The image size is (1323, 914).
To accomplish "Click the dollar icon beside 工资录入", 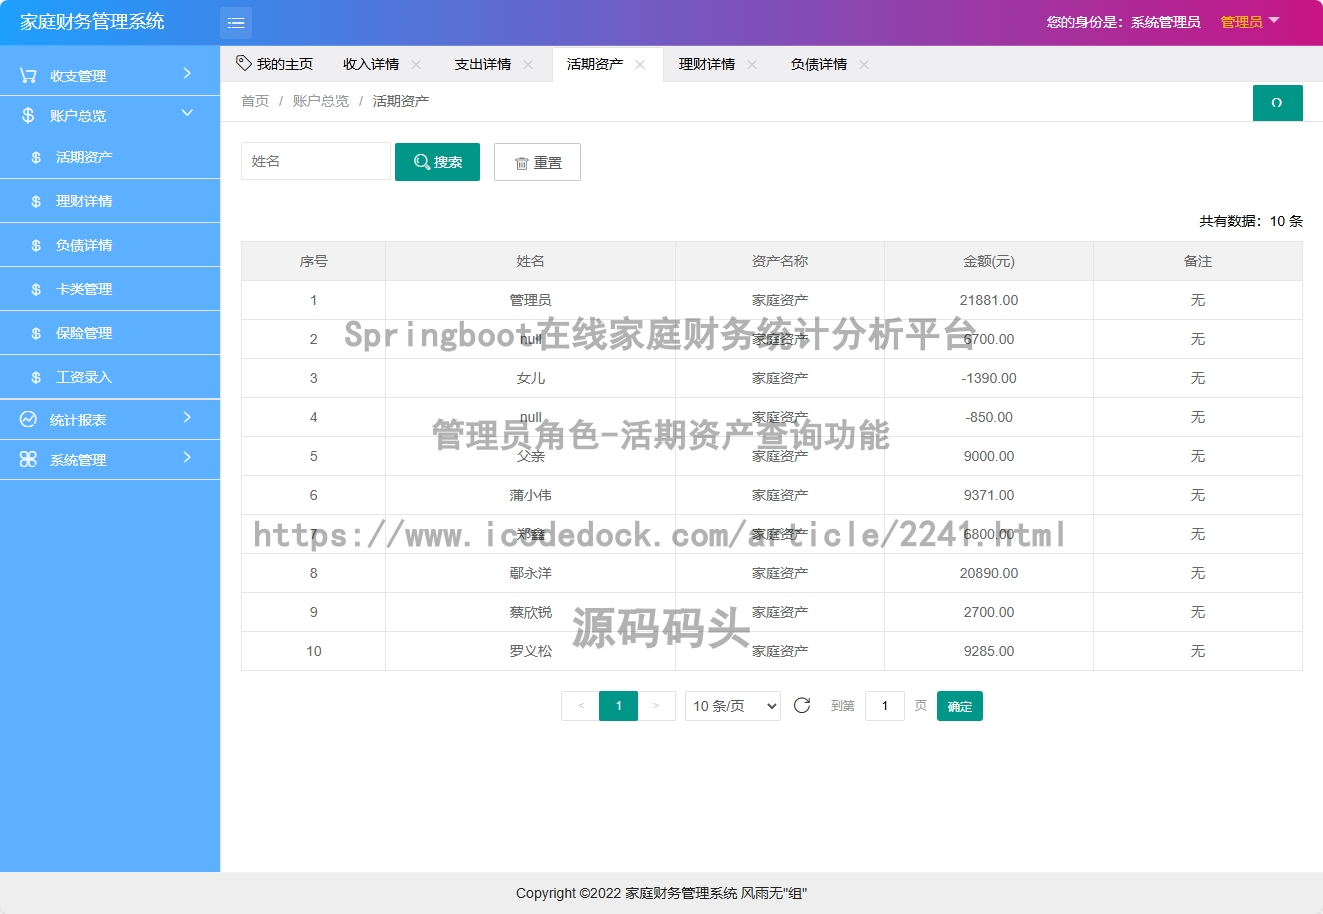I will pos(36,377).
